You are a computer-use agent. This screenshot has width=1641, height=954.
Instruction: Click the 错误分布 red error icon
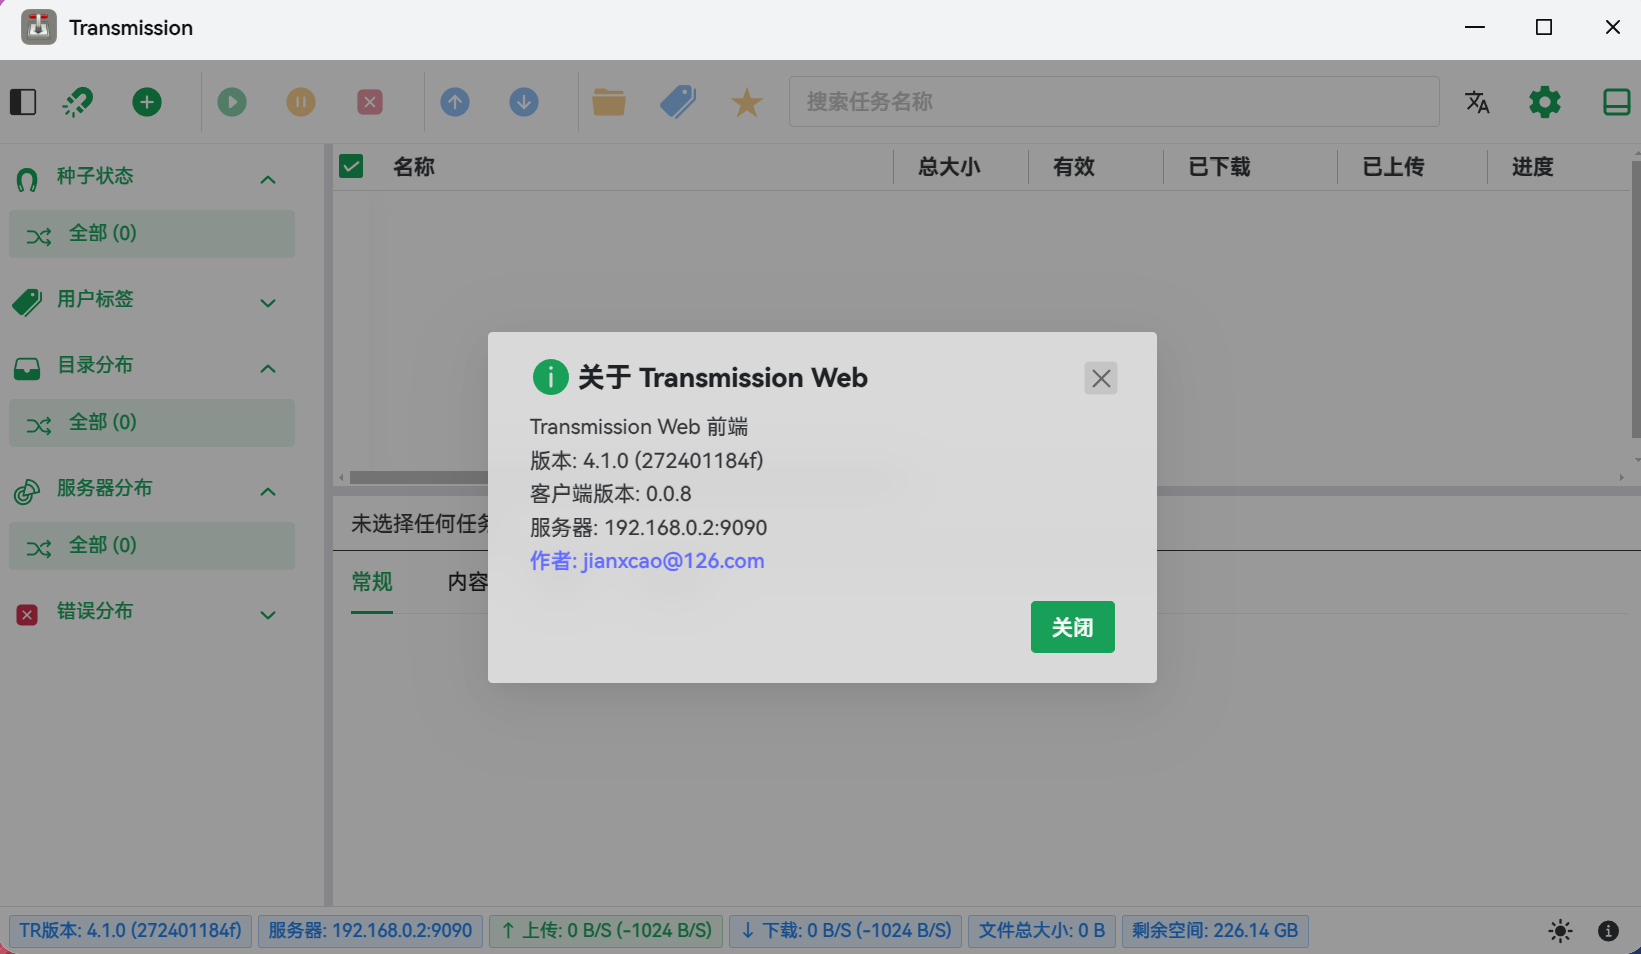(x=27, y=614)
